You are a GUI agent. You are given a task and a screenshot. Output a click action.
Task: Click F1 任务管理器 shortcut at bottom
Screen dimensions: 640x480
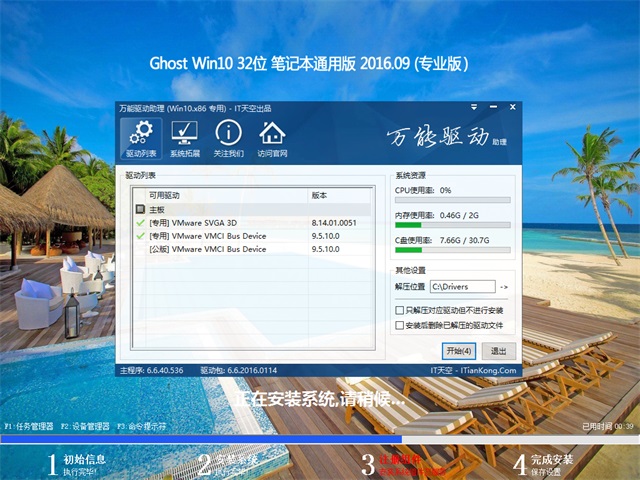tap(28, 426)
